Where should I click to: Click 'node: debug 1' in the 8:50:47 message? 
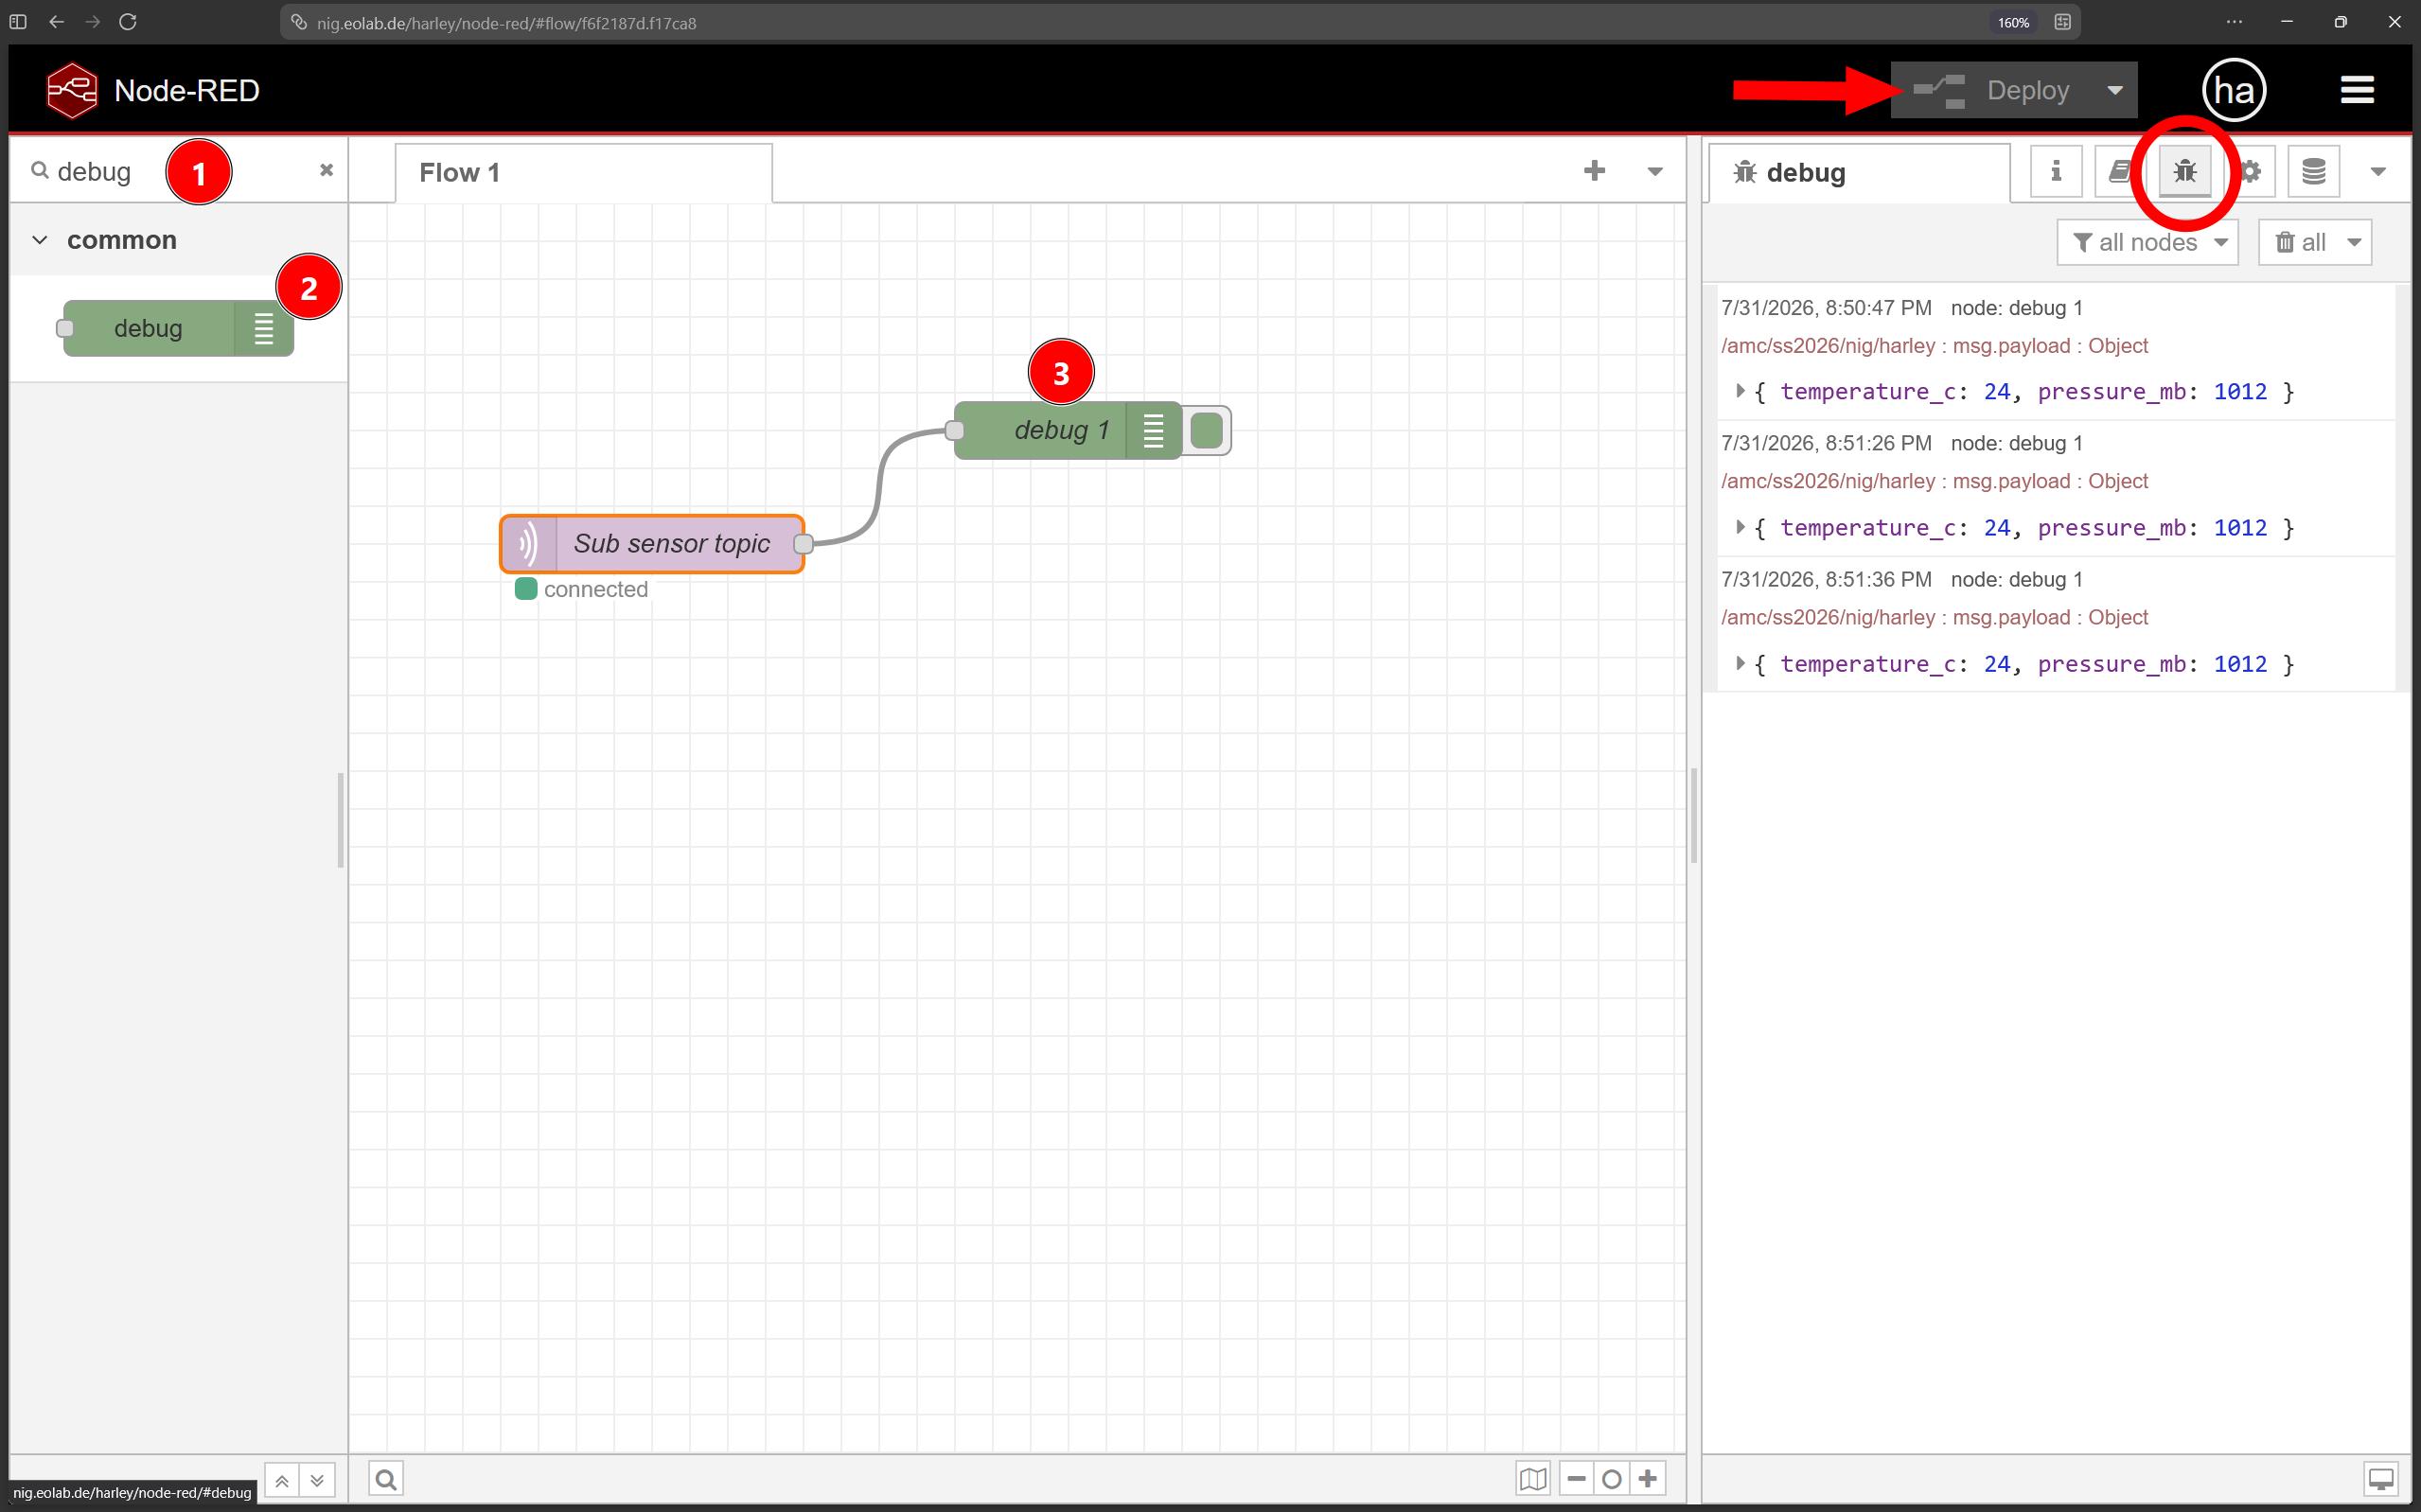[x=2016, y=308]
